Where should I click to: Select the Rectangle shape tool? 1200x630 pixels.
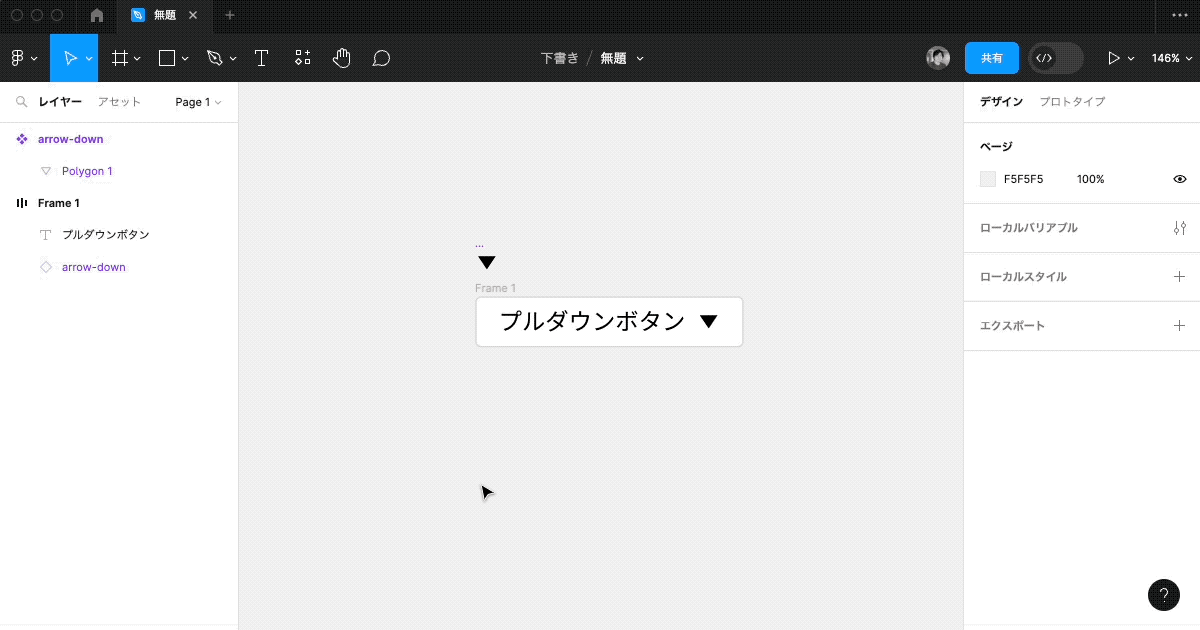point(166,57)
